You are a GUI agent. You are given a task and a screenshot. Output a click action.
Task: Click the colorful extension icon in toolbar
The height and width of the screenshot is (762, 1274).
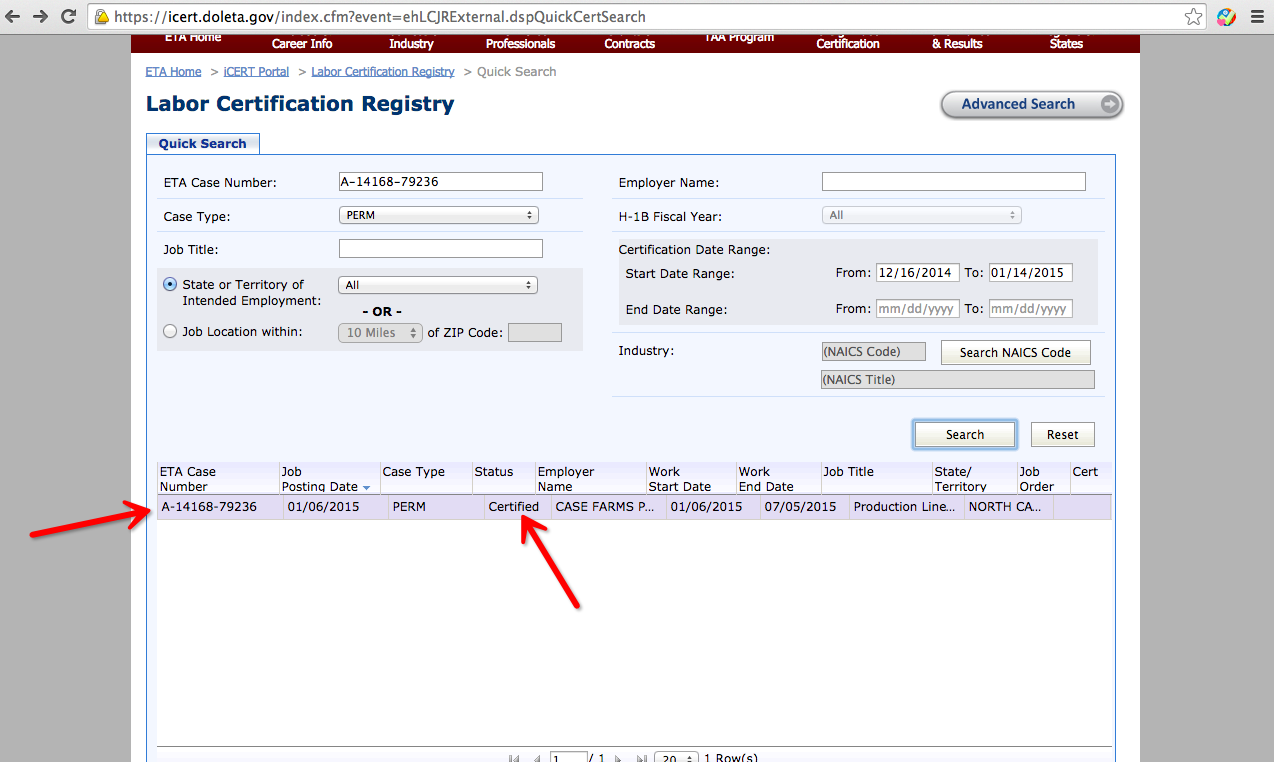click(1226, 17)
